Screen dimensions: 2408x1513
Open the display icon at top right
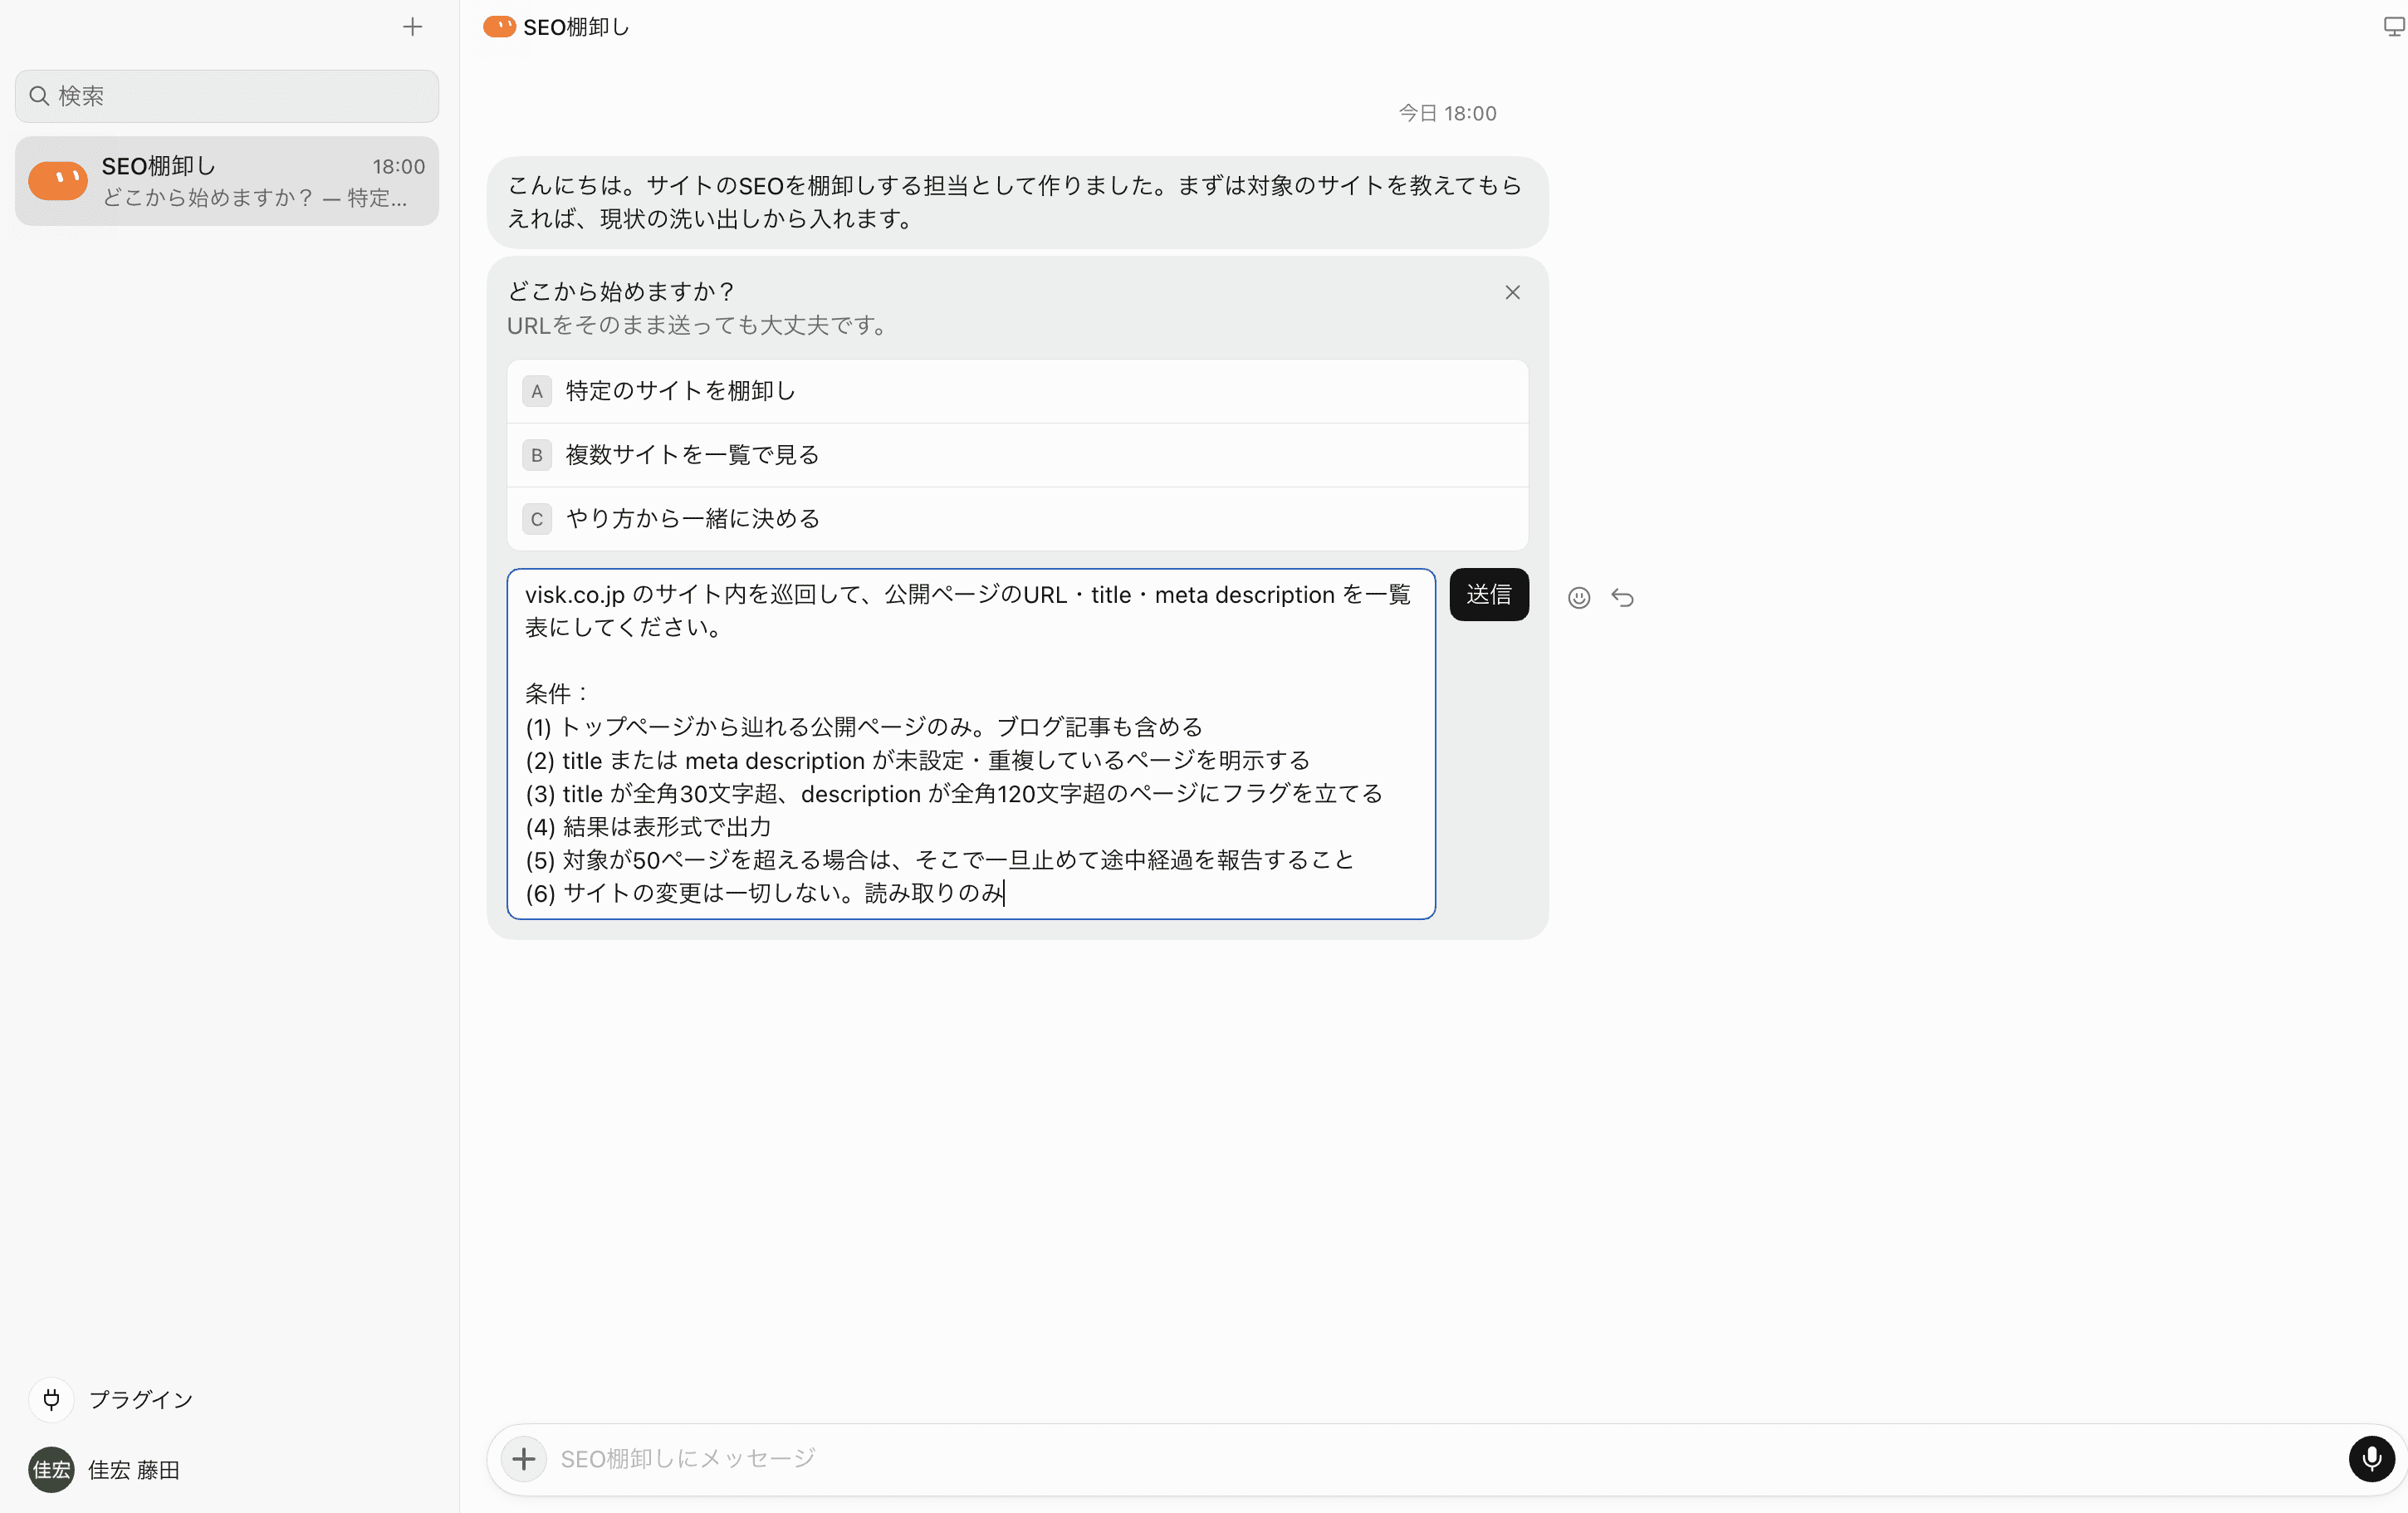(2394, 27)
